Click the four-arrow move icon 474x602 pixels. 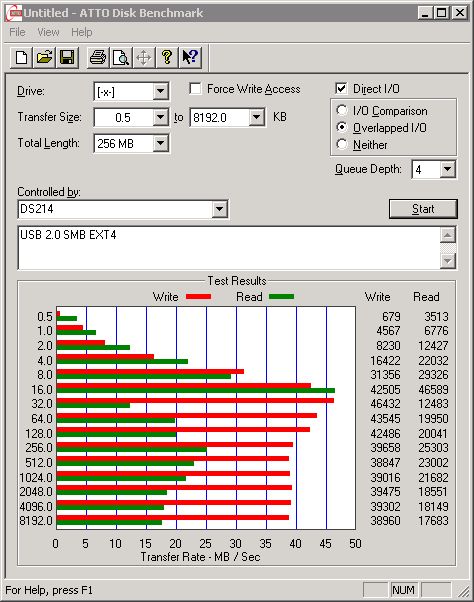coord(144,58)
